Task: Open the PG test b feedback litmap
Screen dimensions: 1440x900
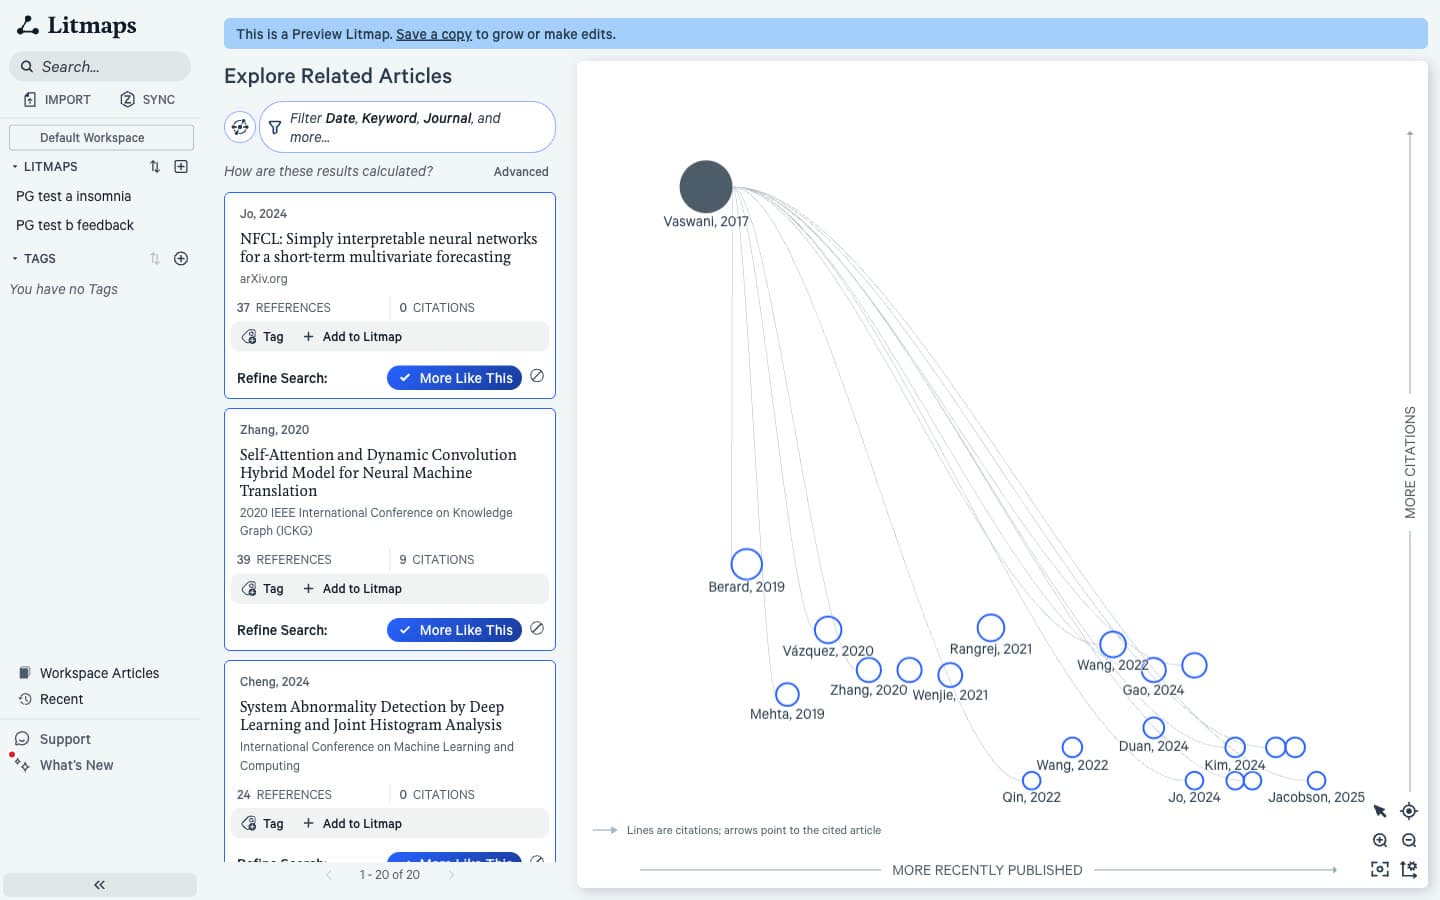Action: tap(75, 225)
